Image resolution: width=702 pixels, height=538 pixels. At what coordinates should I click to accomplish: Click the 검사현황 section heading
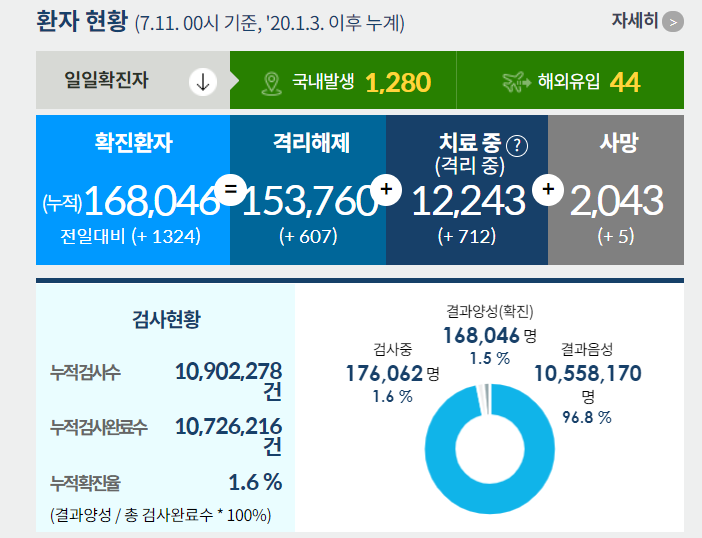166,319
